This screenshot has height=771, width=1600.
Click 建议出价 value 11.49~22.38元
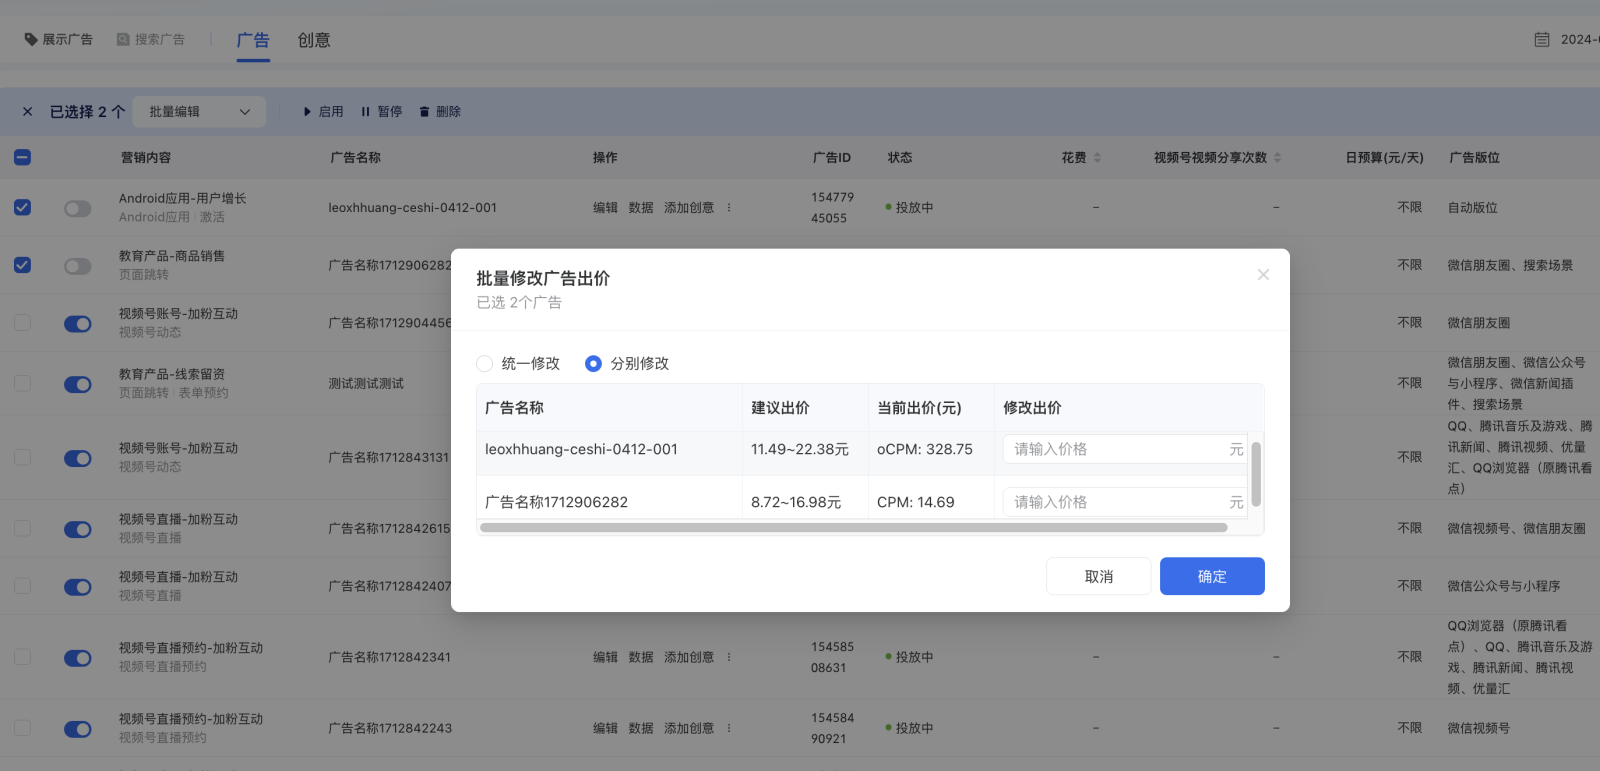pos(800,450)
